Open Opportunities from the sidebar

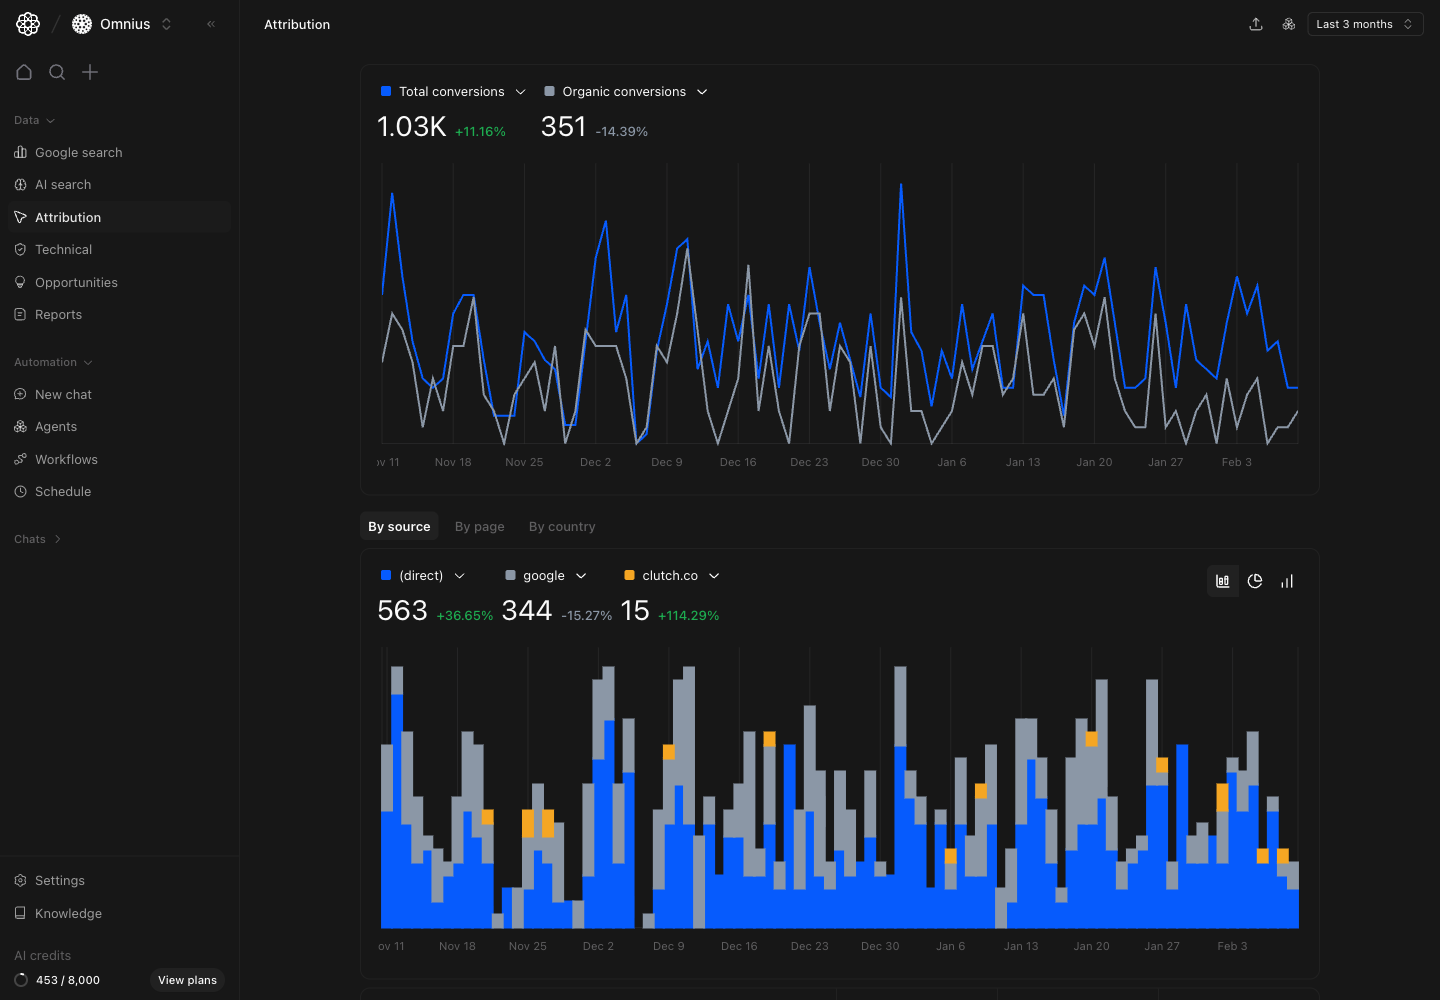pos(76,282)
